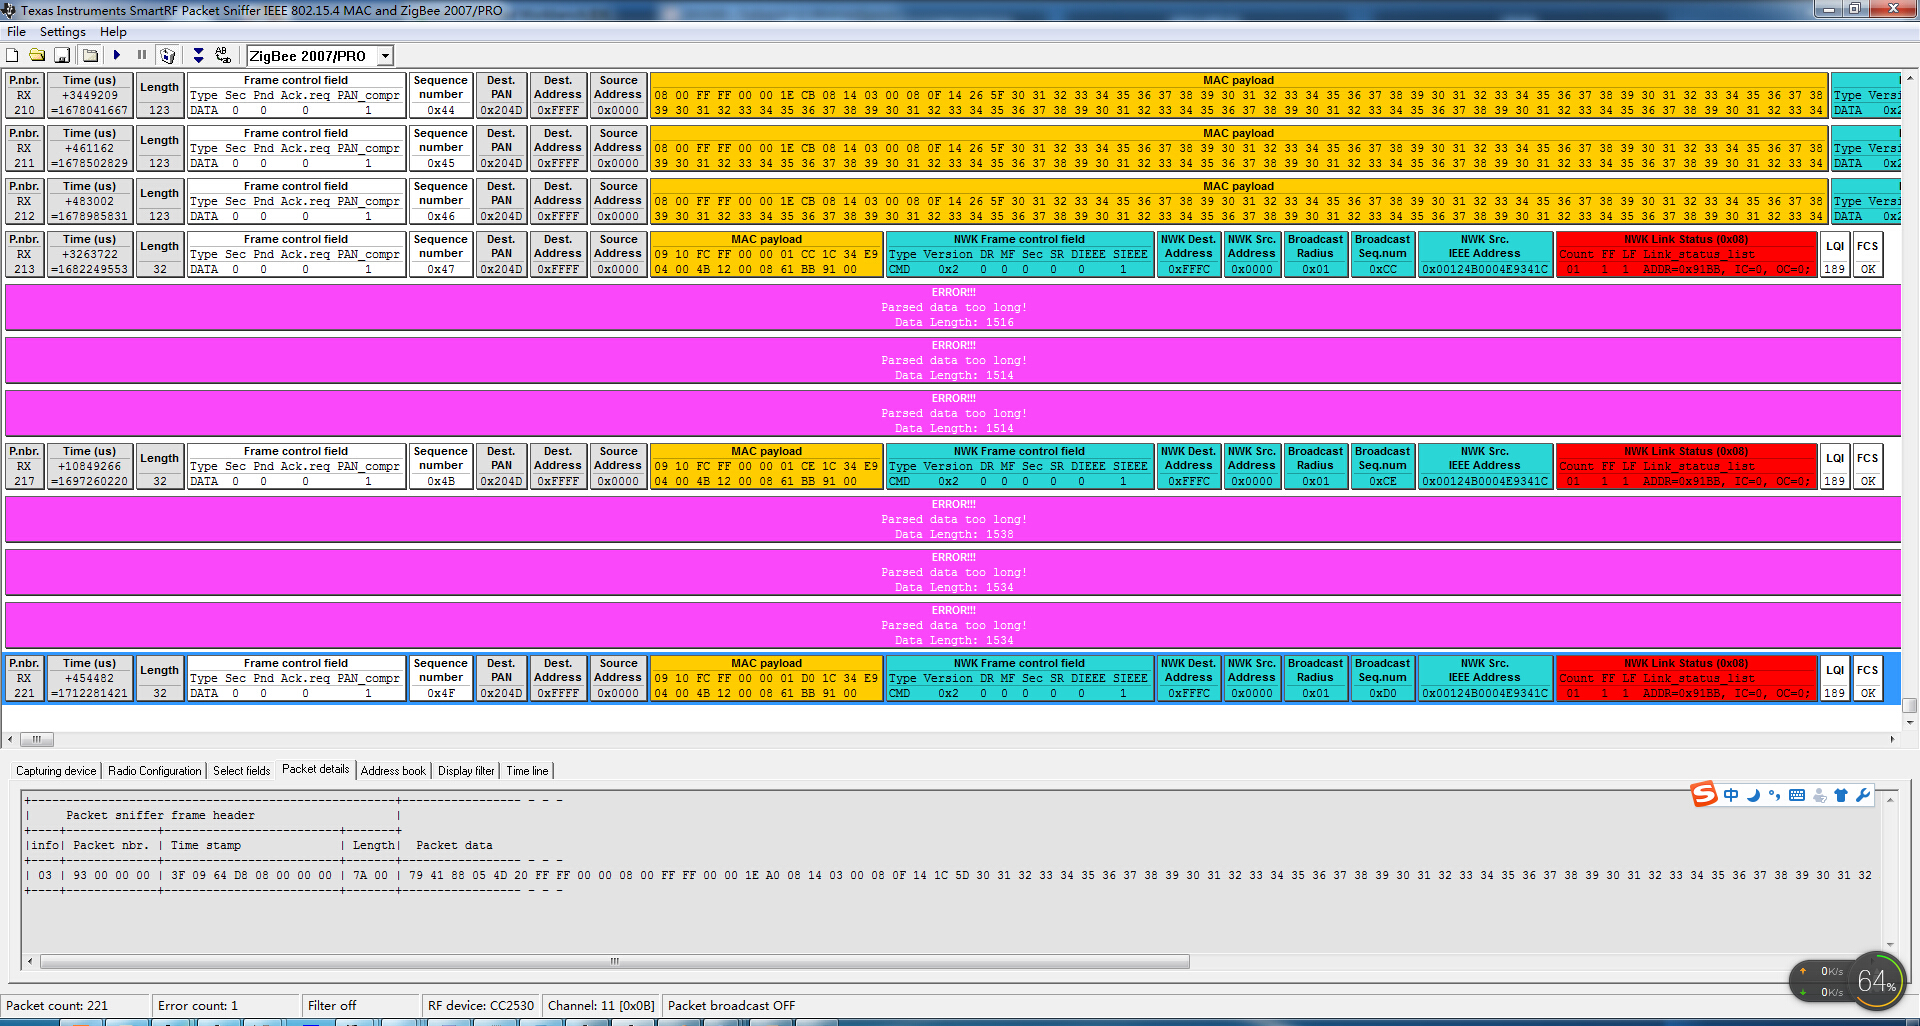
Task: Start packet capture with the play button
Action: click(117, 56)
